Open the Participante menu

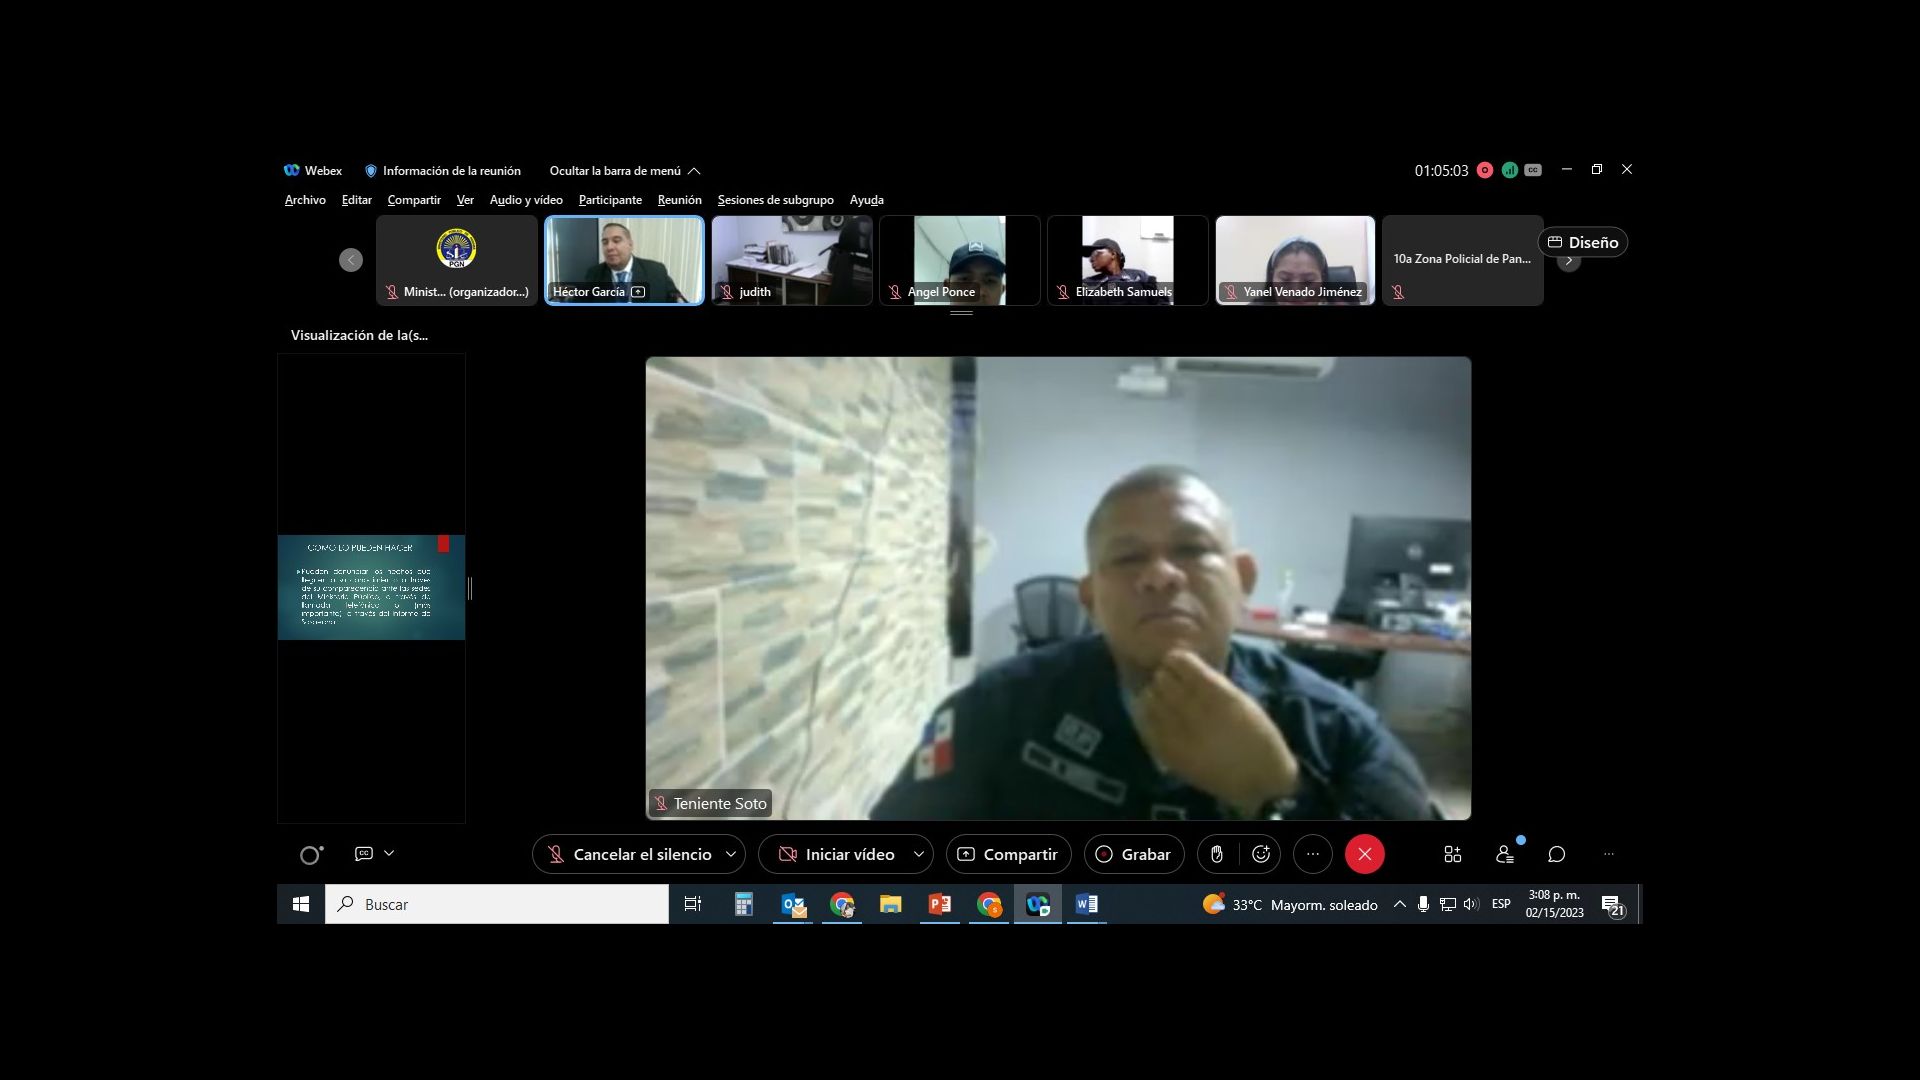click(x=610, y=200)
